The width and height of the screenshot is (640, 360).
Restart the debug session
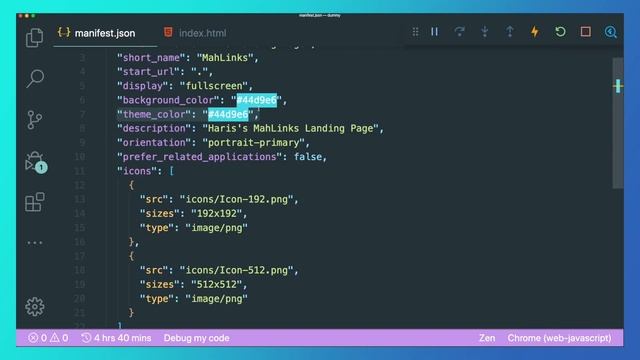click(560, 31)
